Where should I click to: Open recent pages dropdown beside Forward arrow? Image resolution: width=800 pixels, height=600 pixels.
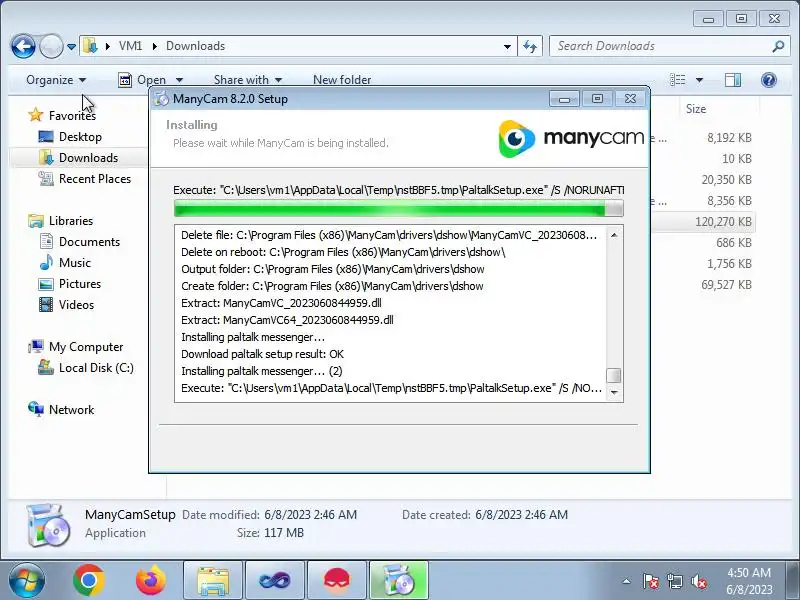click(x=71, y=47)
